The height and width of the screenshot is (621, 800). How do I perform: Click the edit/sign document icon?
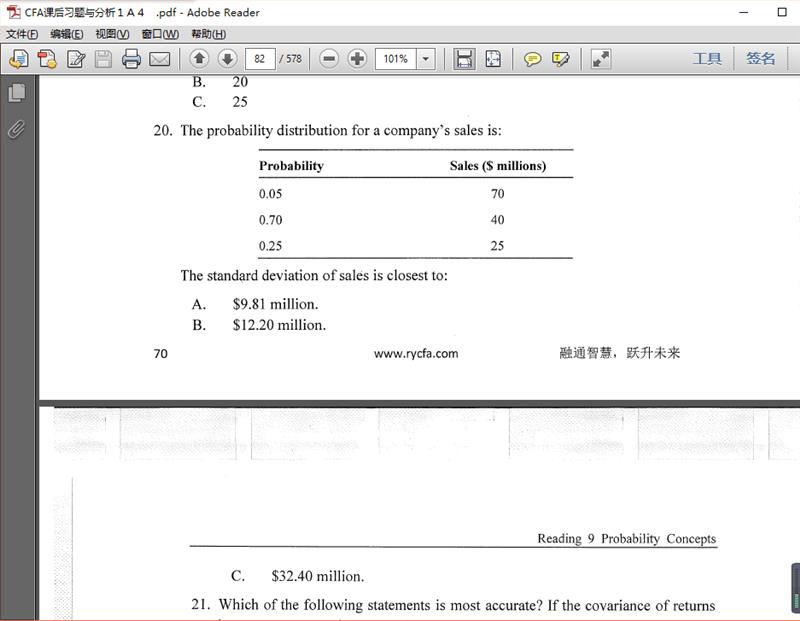click(x=76, y=59)
